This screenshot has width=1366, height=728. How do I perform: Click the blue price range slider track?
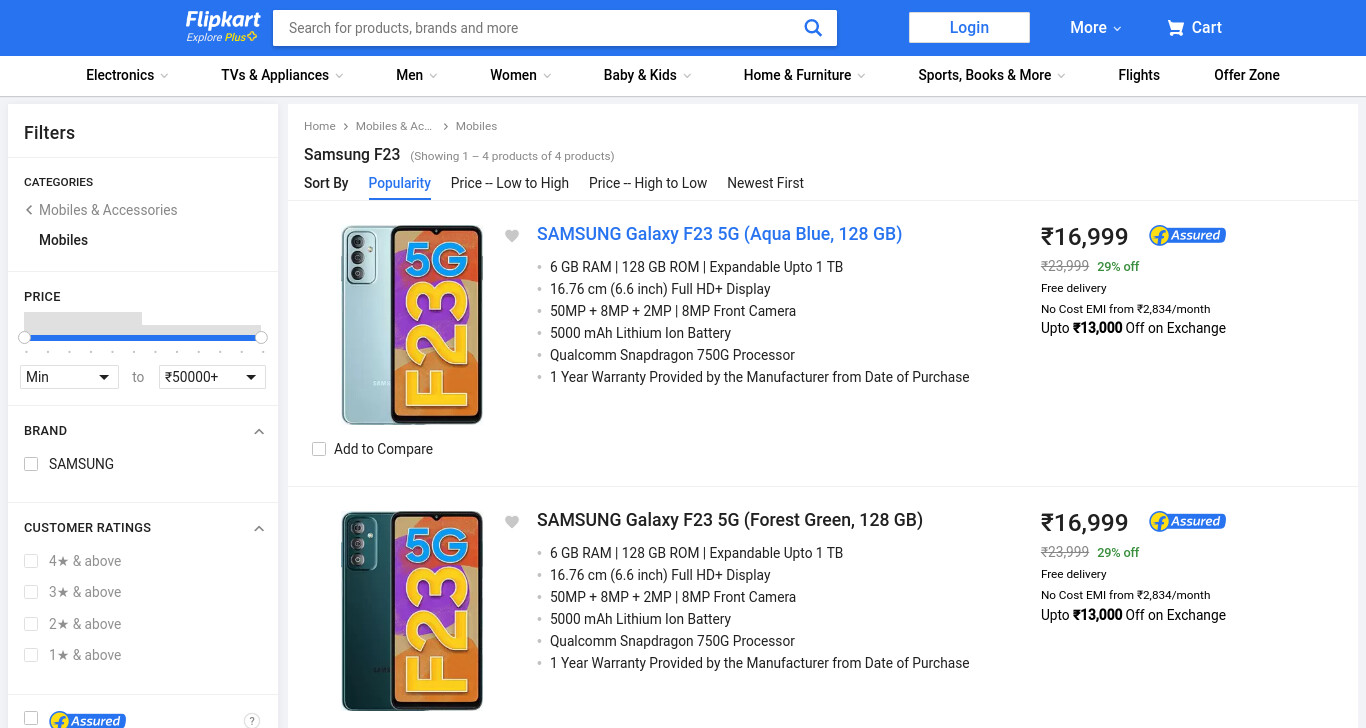[x=143, y=338]
